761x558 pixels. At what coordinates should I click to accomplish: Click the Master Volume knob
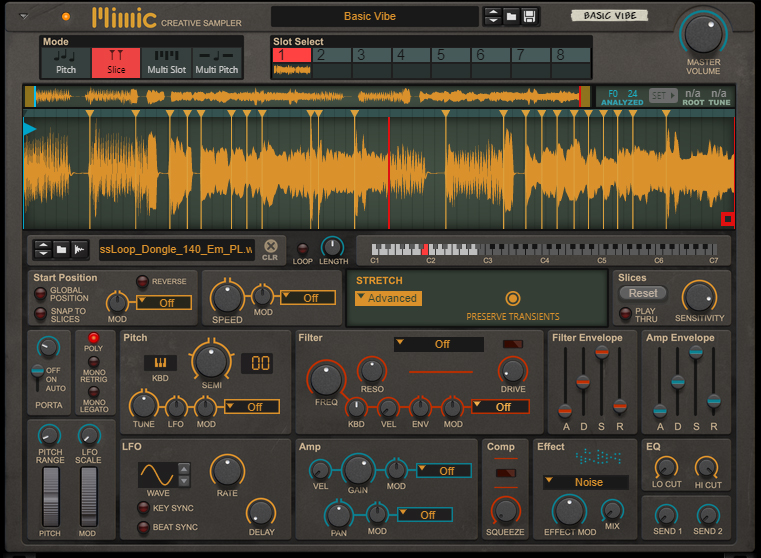point(703,32)
